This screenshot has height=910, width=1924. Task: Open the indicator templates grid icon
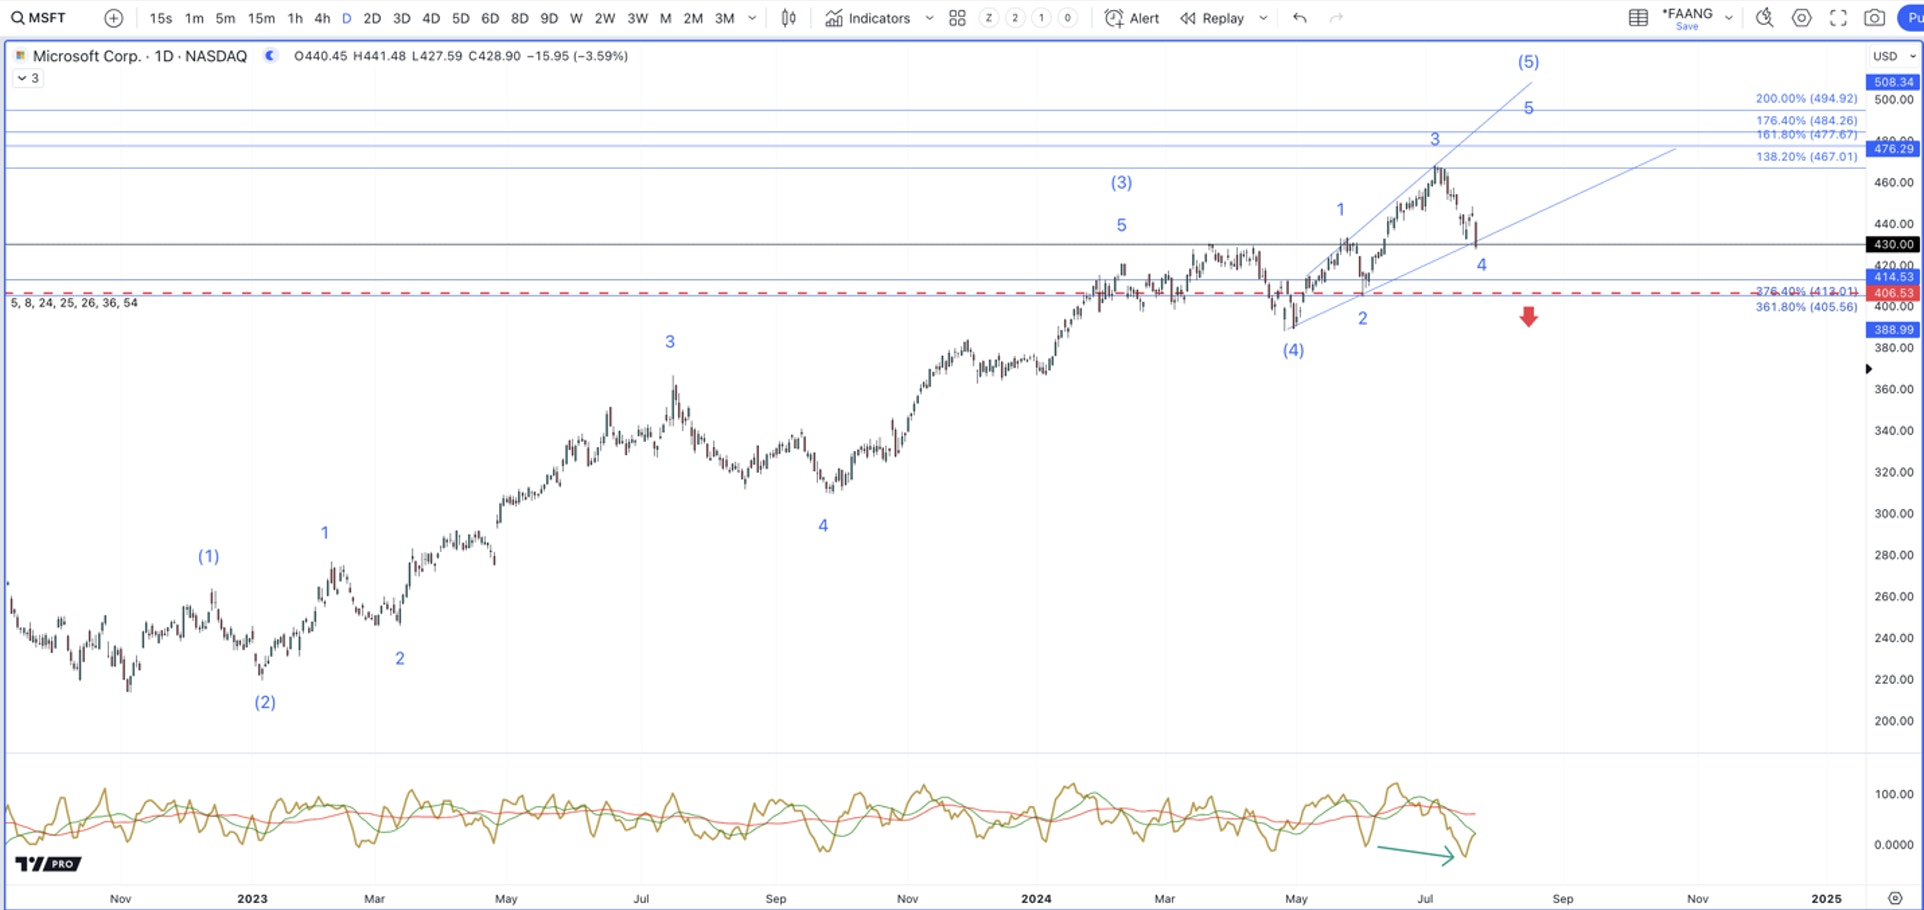coord(957,18)
